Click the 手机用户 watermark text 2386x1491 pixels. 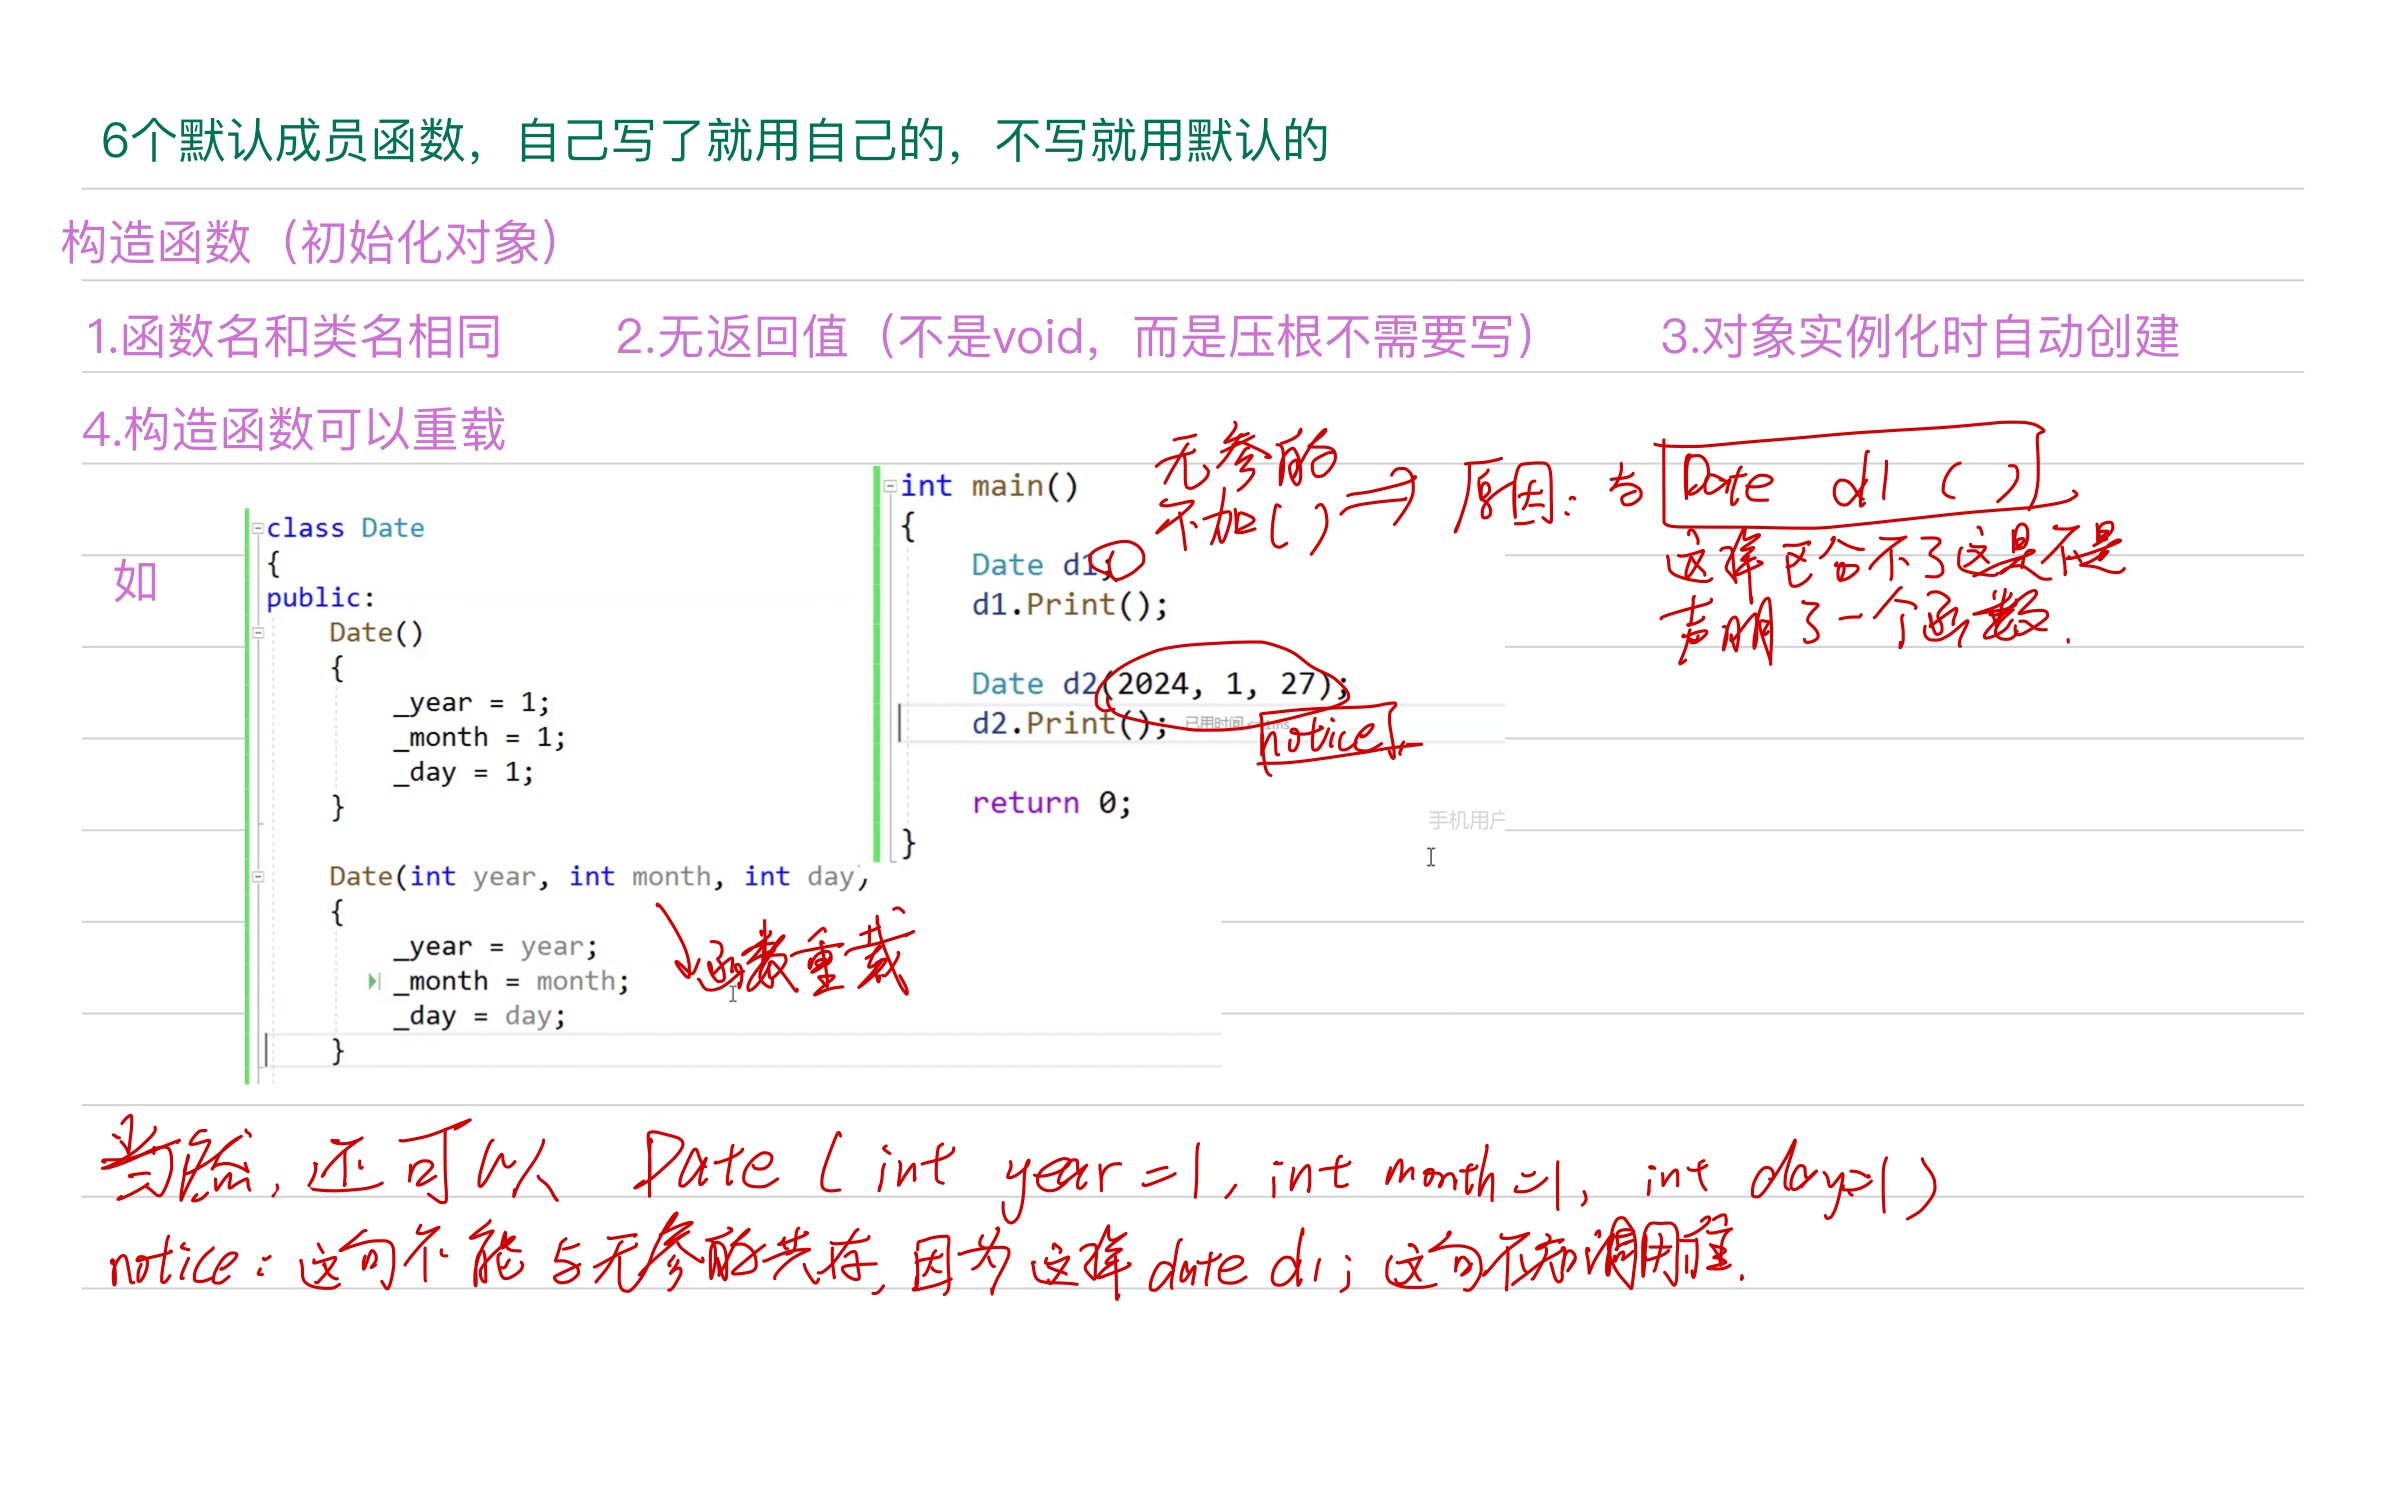(1467, 817)
